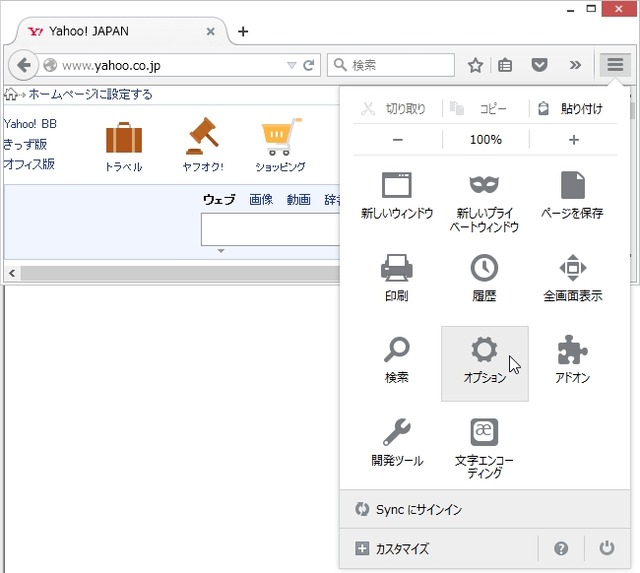Select the ウェブ search tab

pos(219,199)
